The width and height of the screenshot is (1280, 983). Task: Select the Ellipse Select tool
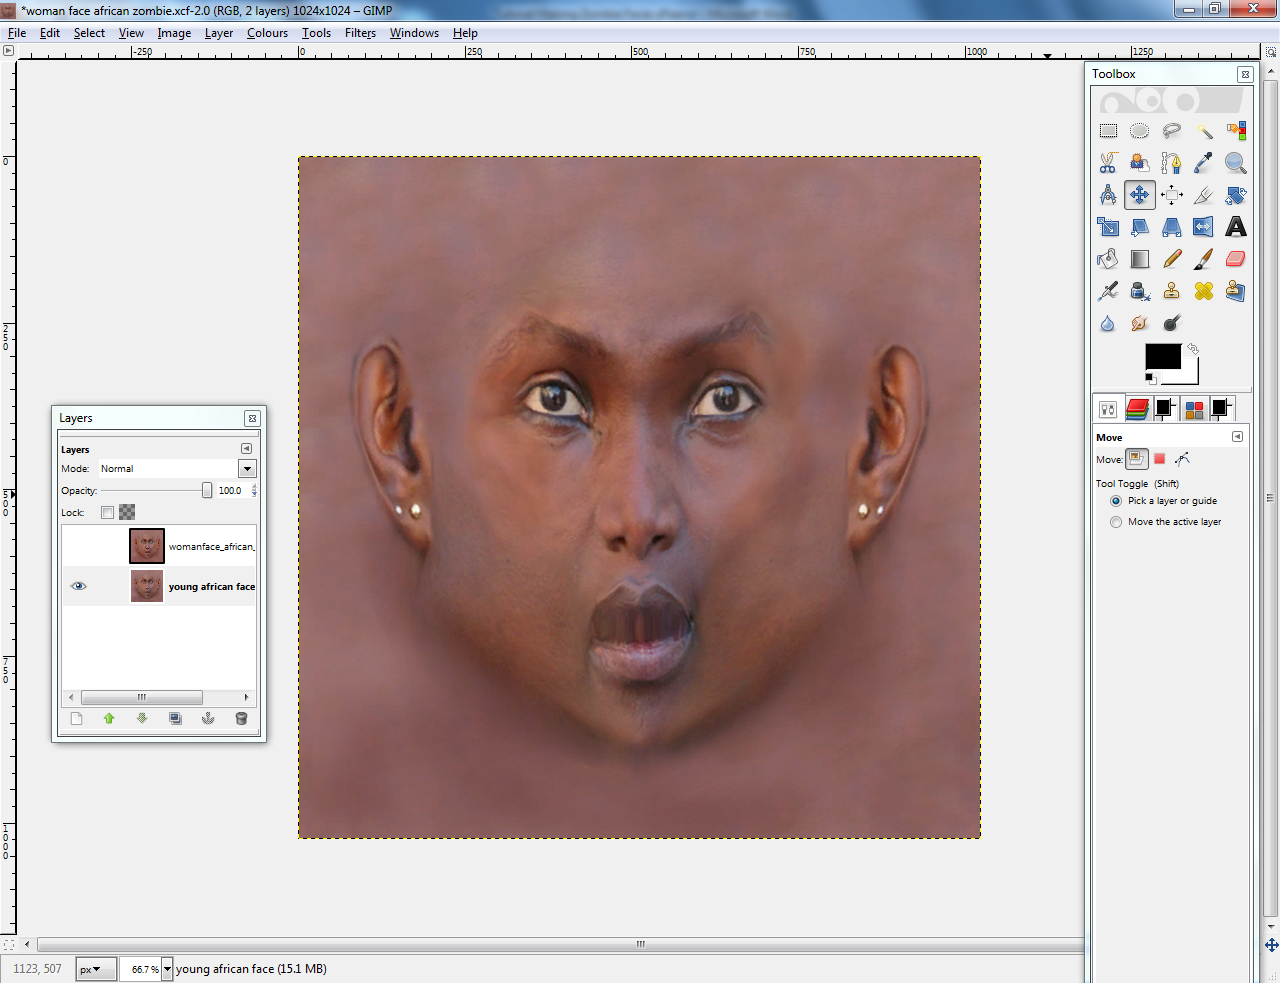coord(1140,131)
